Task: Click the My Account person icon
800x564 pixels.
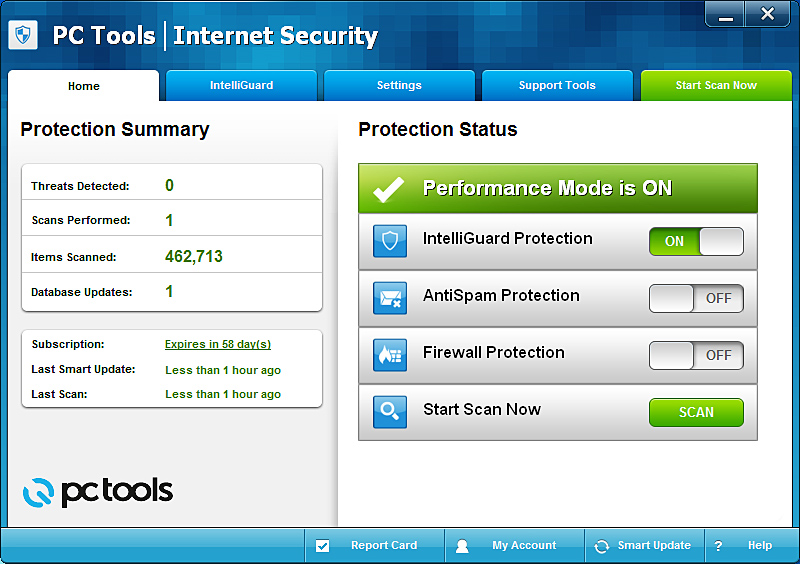Action: (x=462, y=546)
